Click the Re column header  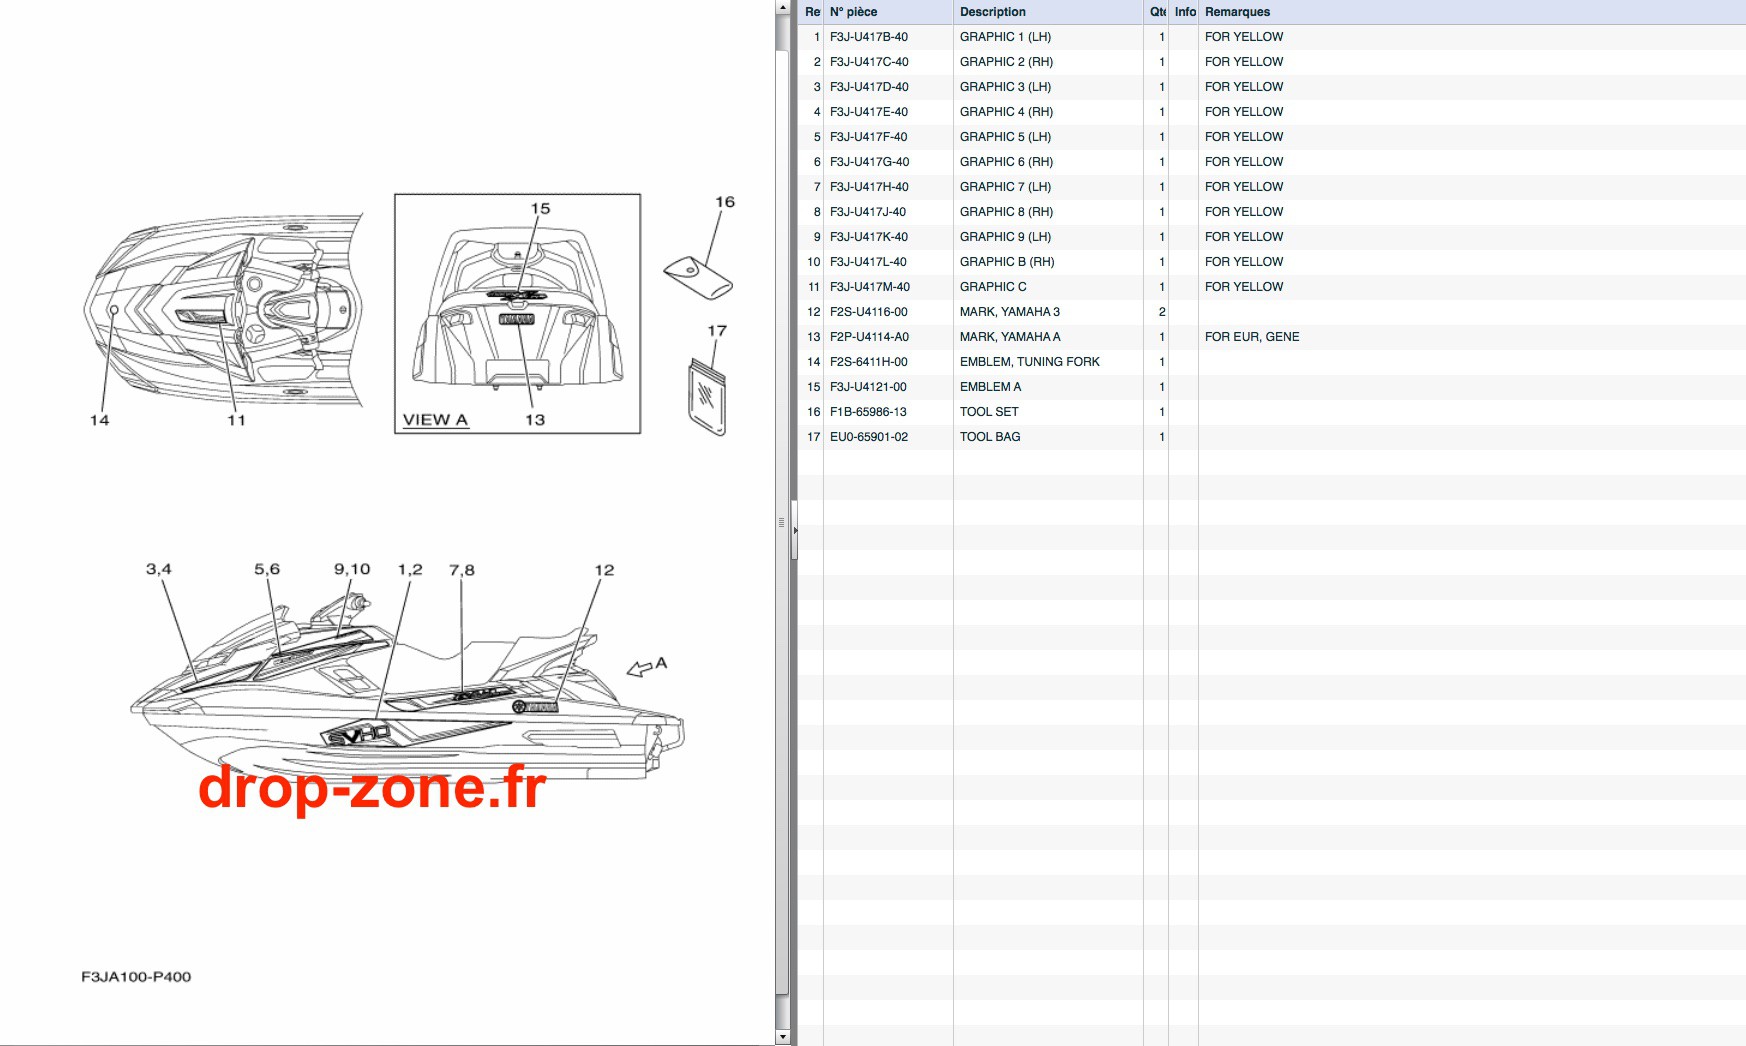pos(811,12)
